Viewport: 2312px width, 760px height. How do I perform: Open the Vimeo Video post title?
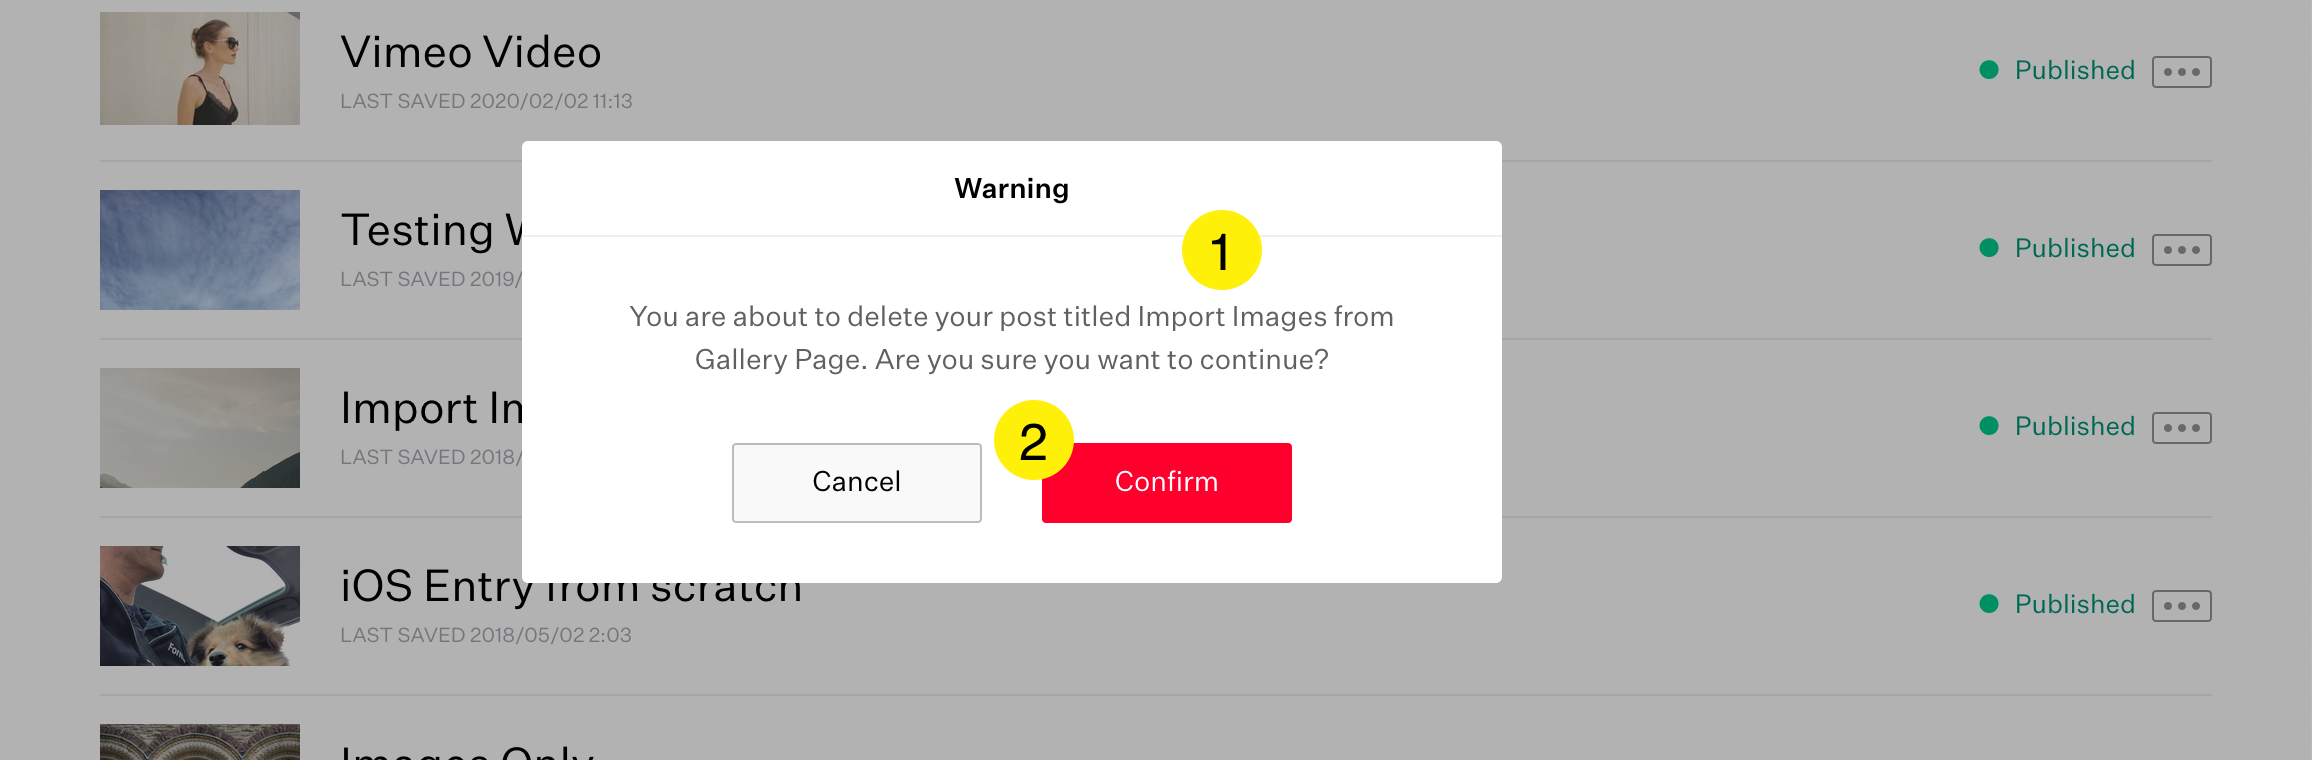coord(470,53)
